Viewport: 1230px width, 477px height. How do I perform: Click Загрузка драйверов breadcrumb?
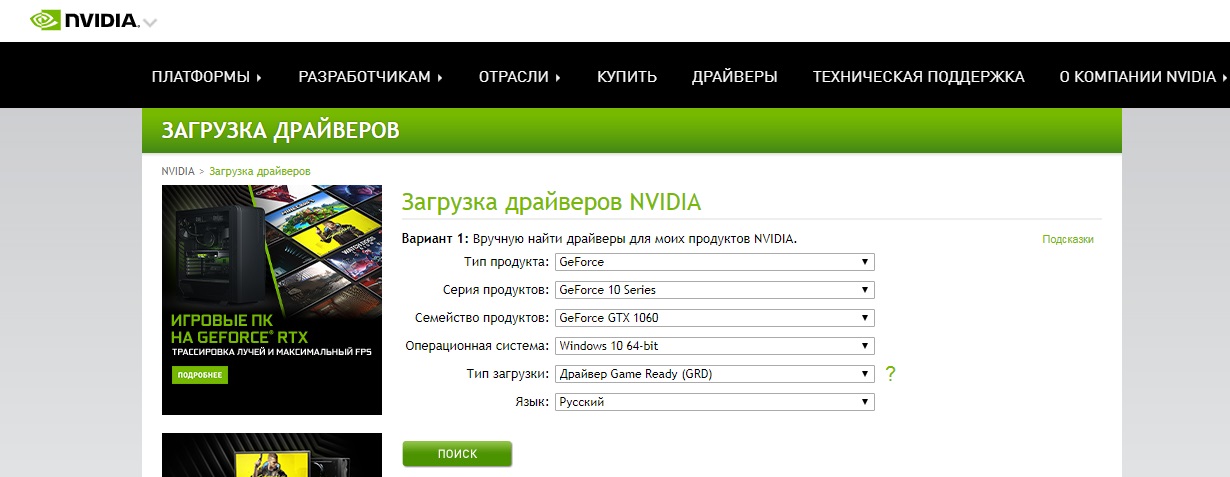[x=260, y=171]
